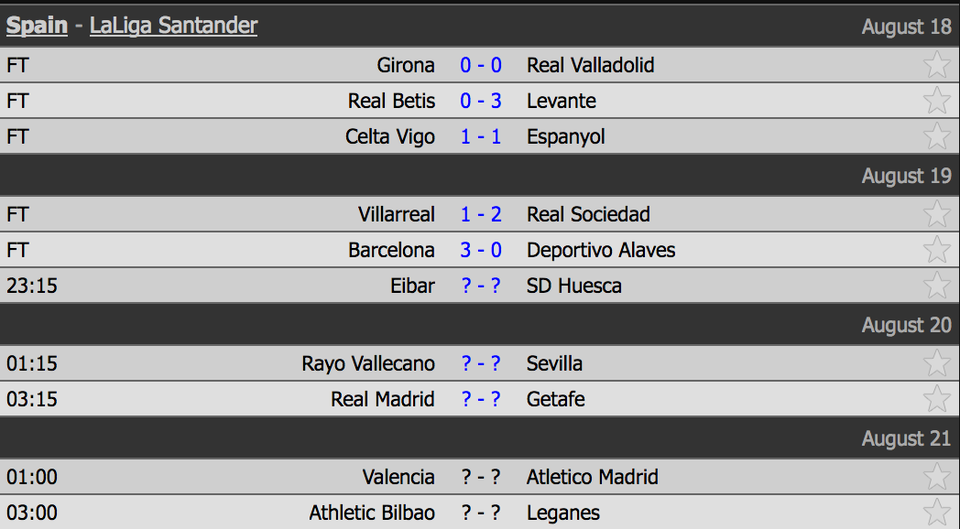Open the LaLiga Santander league link
This screenshot has height=529, width=960.
(173, 26)
